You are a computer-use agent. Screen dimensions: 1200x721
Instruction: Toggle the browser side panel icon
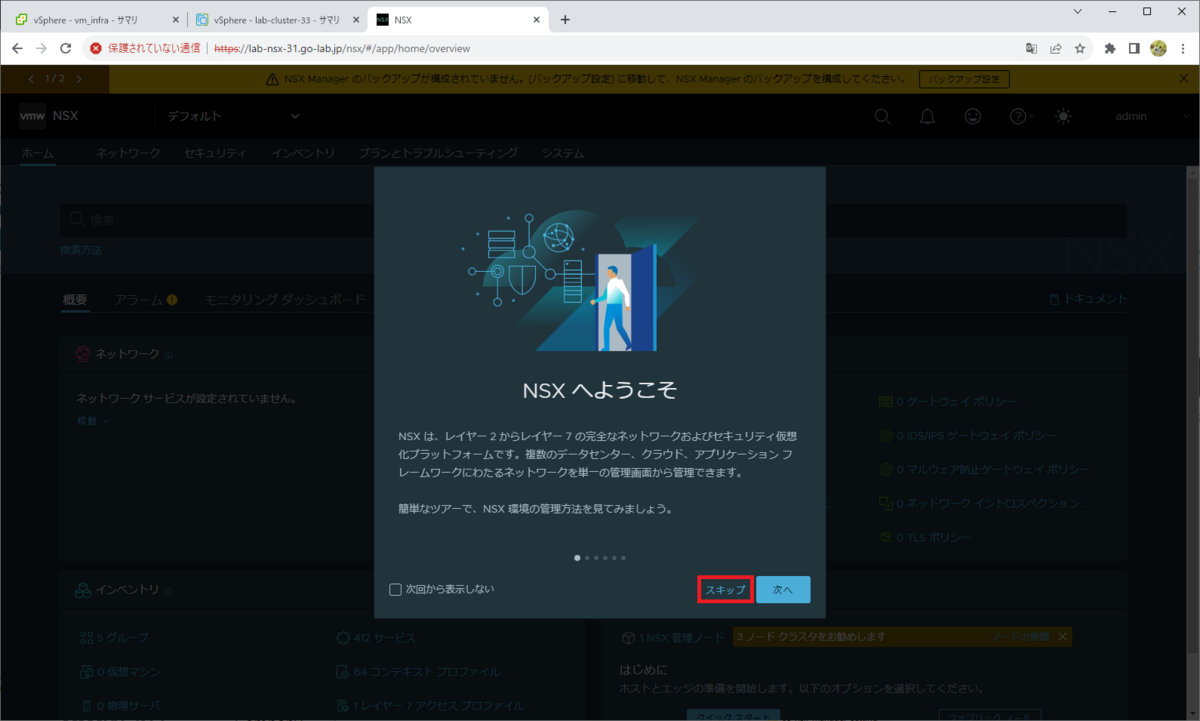[x=1135, y=48]
